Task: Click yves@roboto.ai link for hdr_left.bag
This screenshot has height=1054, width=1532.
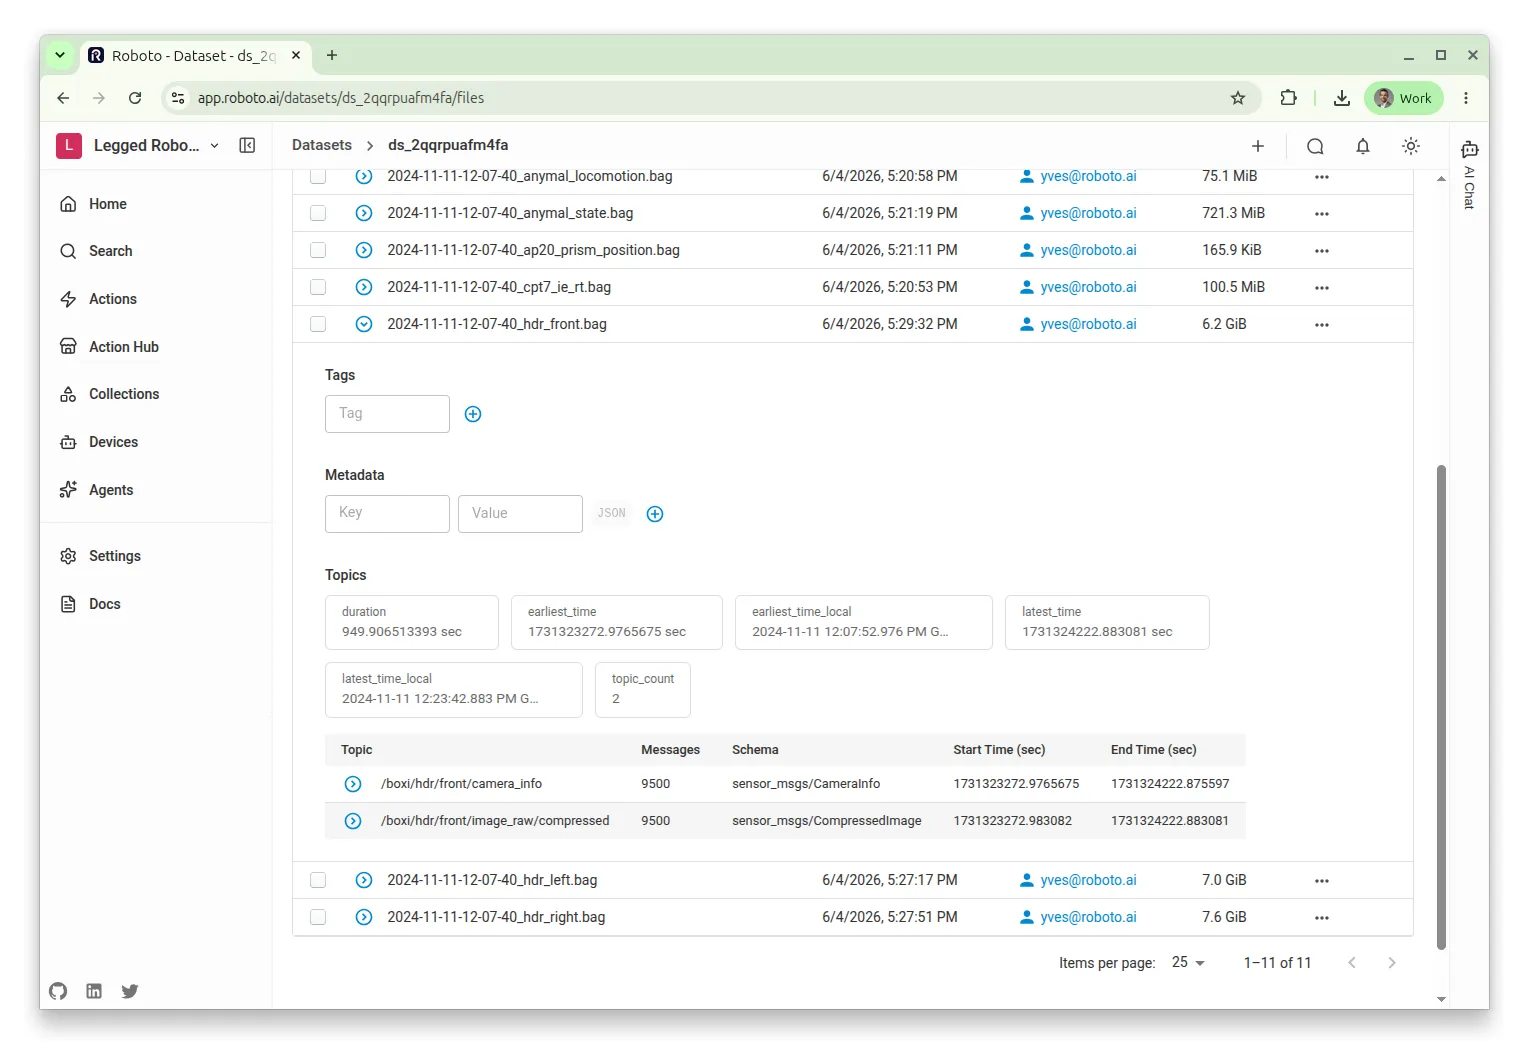Action: click(x=1088, y=880)
